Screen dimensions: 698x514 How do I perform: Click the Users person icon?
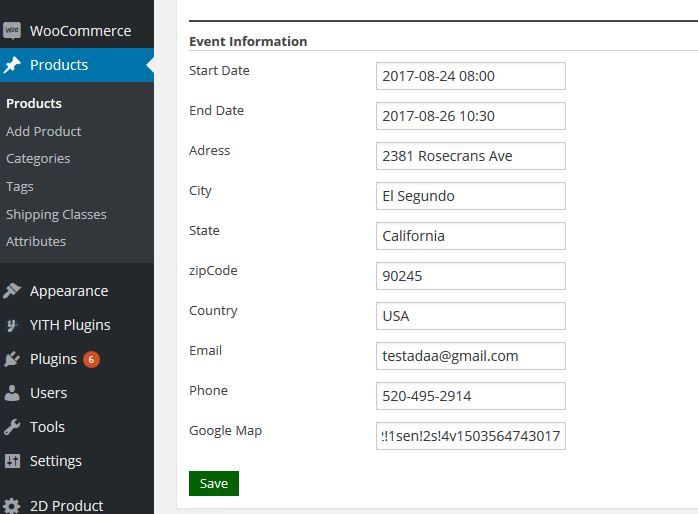[12, 393]
